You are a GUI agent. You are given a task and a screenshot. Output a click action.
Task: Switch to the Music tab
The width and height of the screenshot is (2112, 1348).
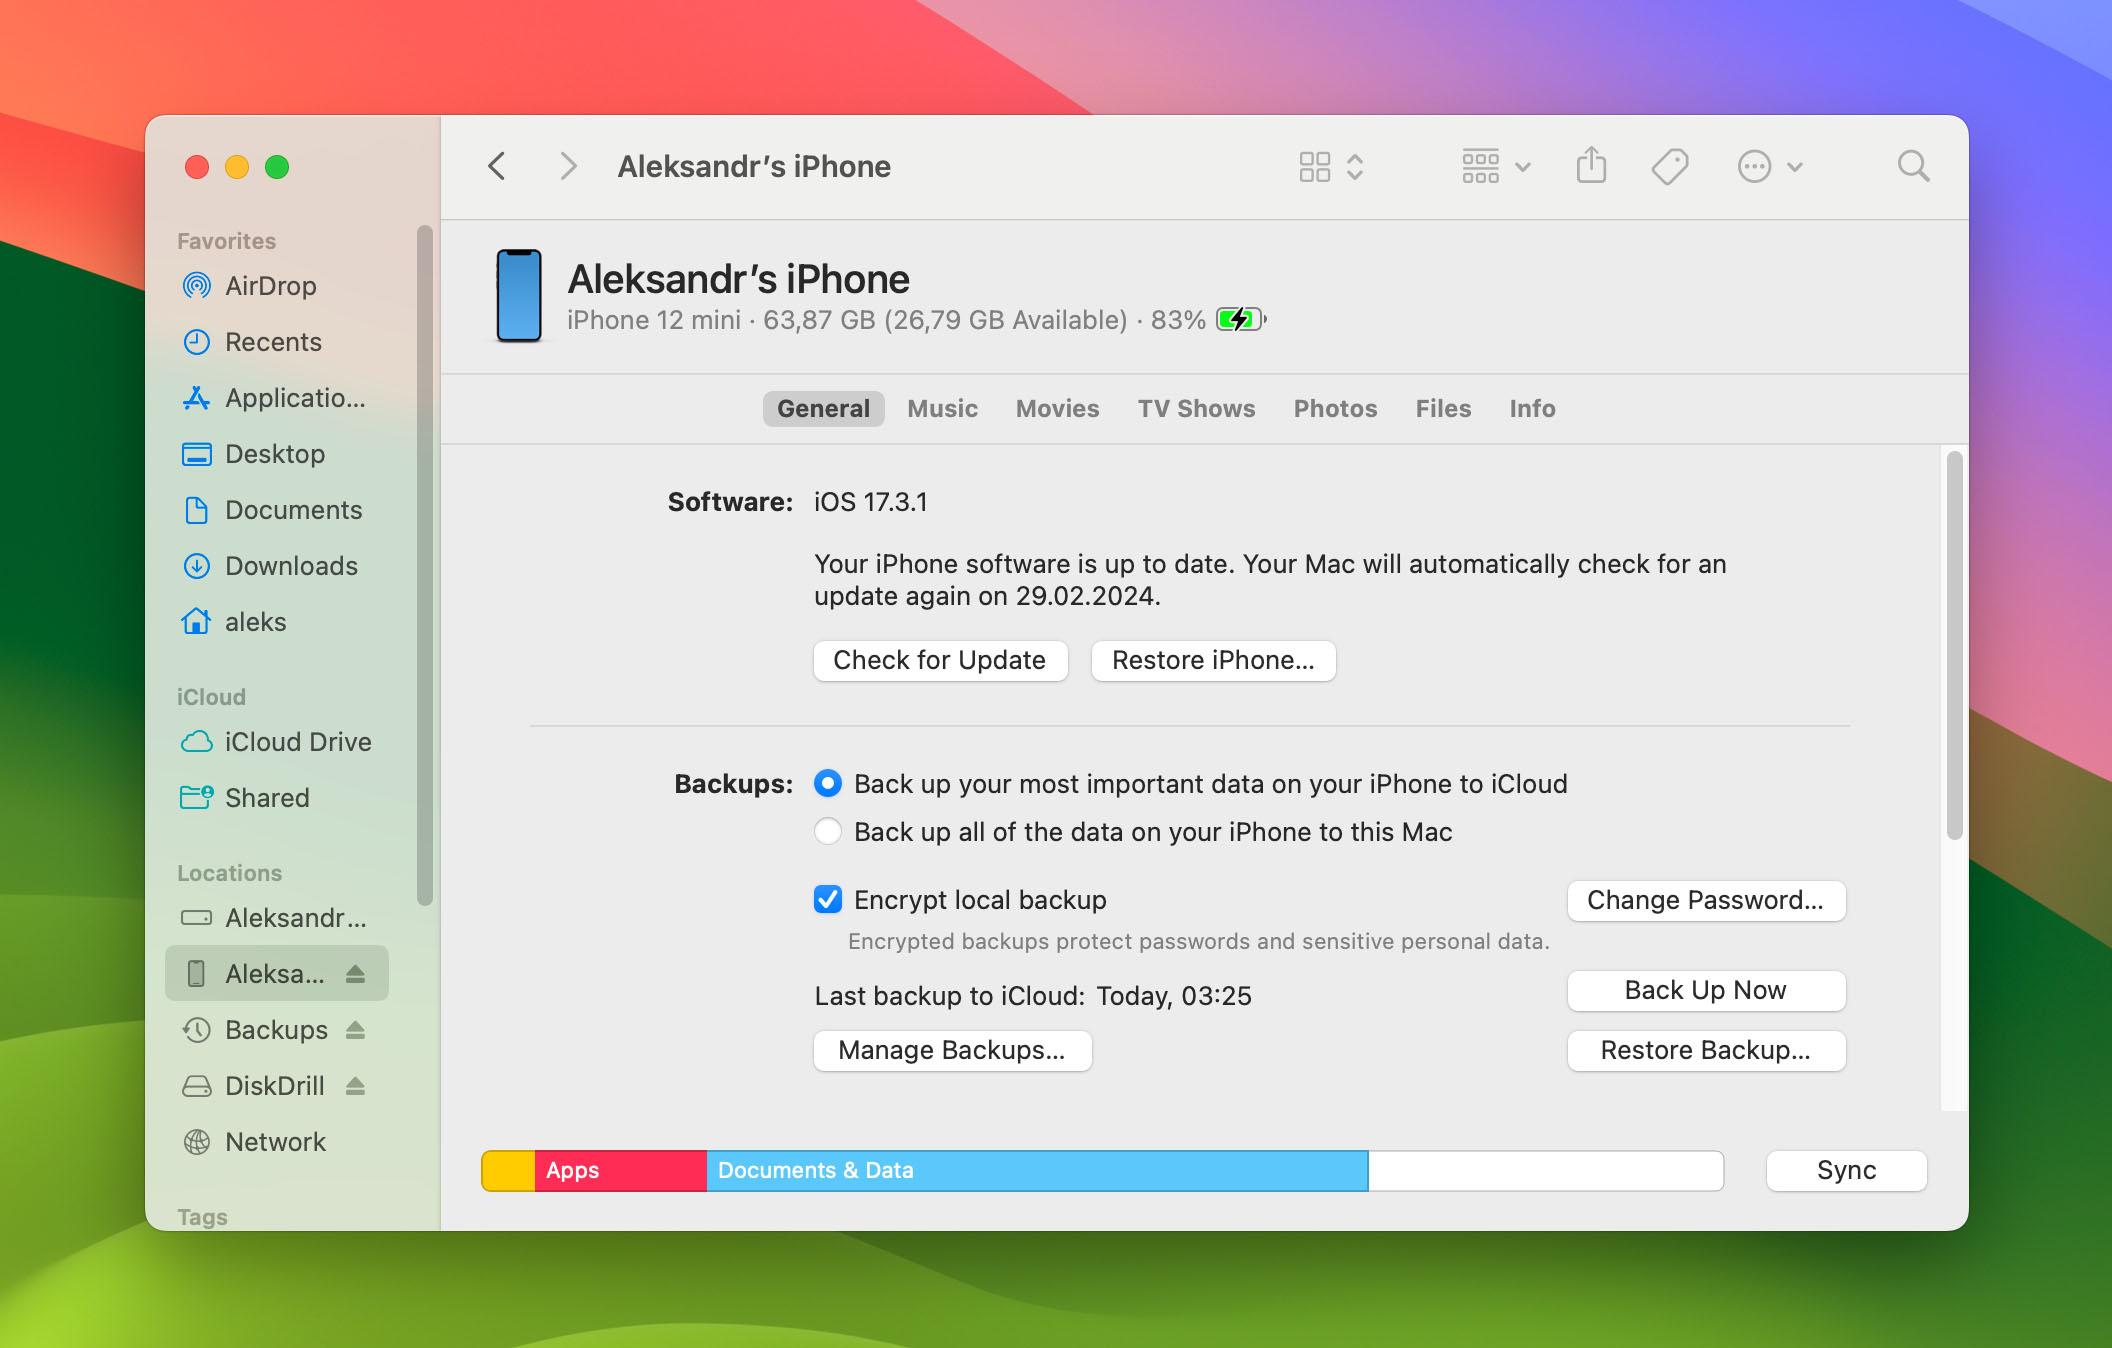942,409
